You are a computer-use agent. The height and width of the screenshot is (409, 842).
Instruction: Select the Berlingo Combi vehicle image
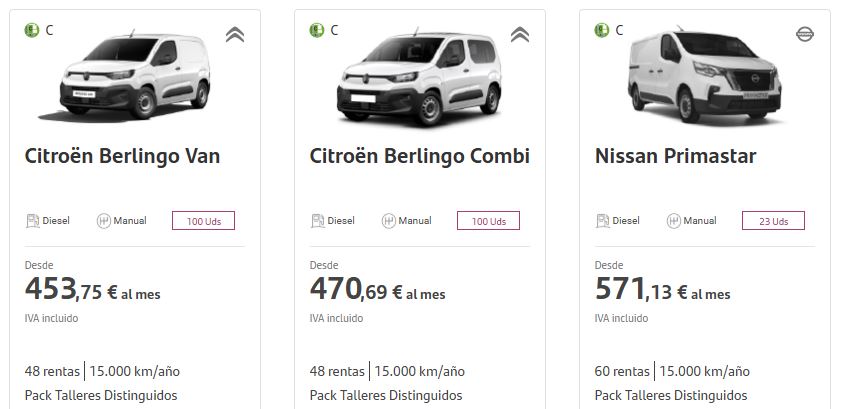(418, 78)
